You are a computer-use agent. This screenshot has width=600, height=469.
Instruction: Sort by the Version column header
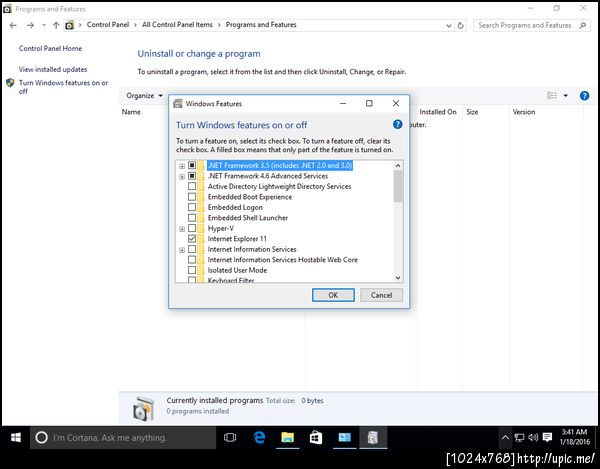[524, 112]
